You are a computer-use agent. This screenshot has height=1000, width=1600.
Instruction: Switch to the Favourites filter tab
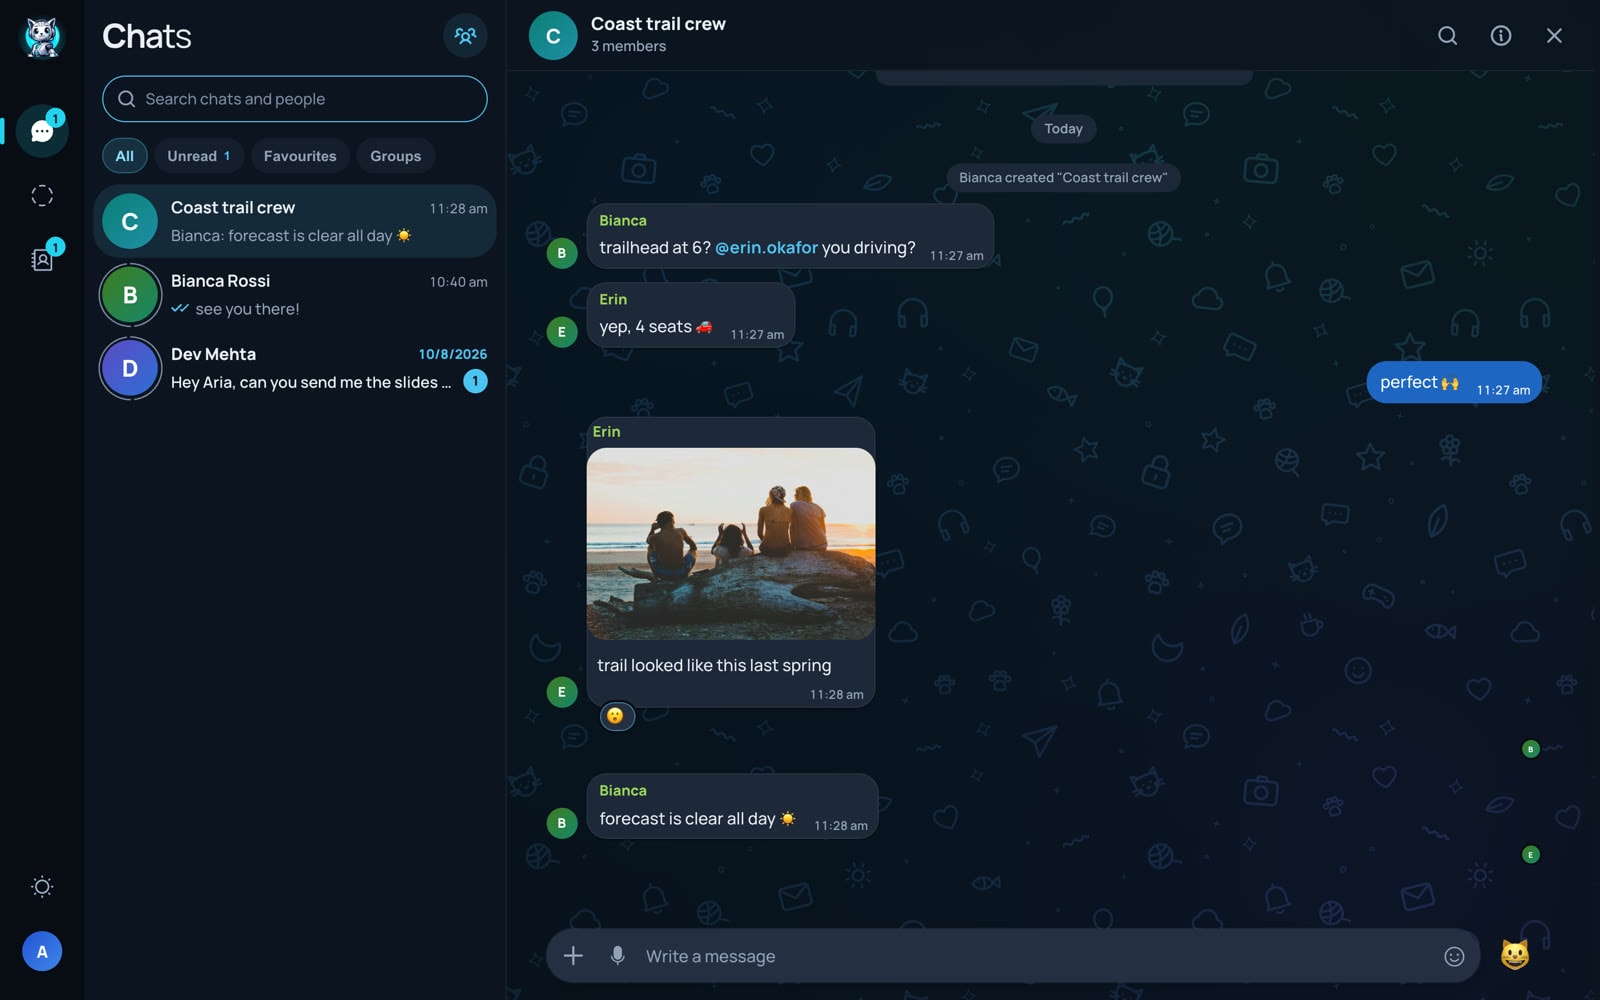coord(300,156)
